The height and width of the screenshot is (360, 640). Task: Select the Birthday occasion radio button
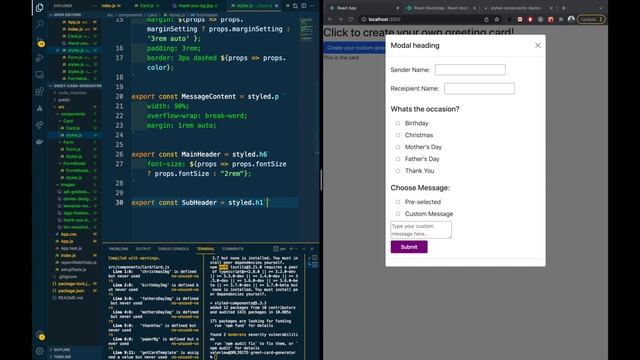(398, 123)
